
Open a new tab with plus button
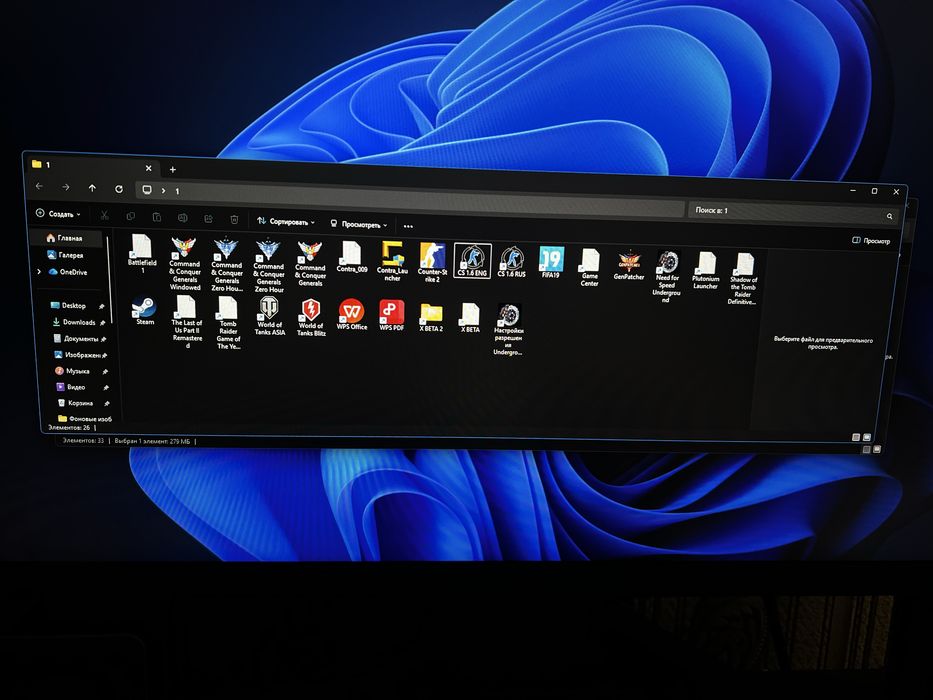pyautogui.click(x=173, y=170)
